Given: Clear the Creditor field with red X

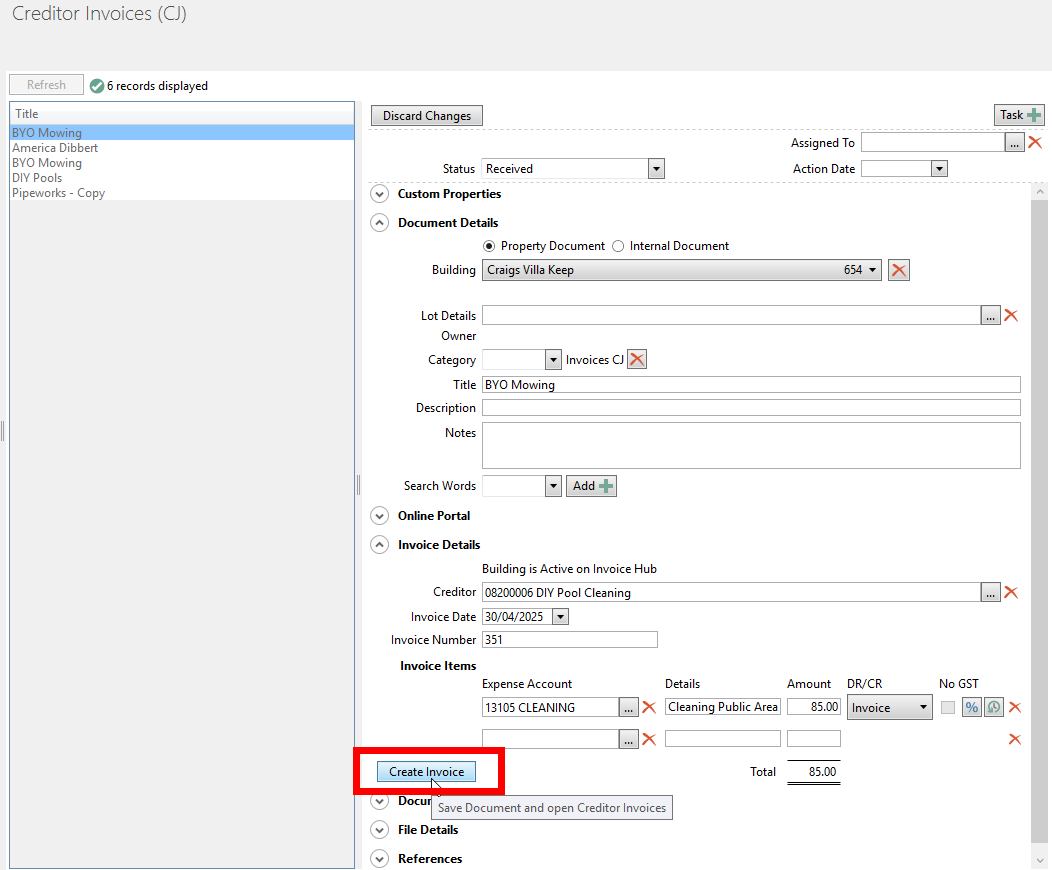Looking at the screenshot, I should (1011, 593).
